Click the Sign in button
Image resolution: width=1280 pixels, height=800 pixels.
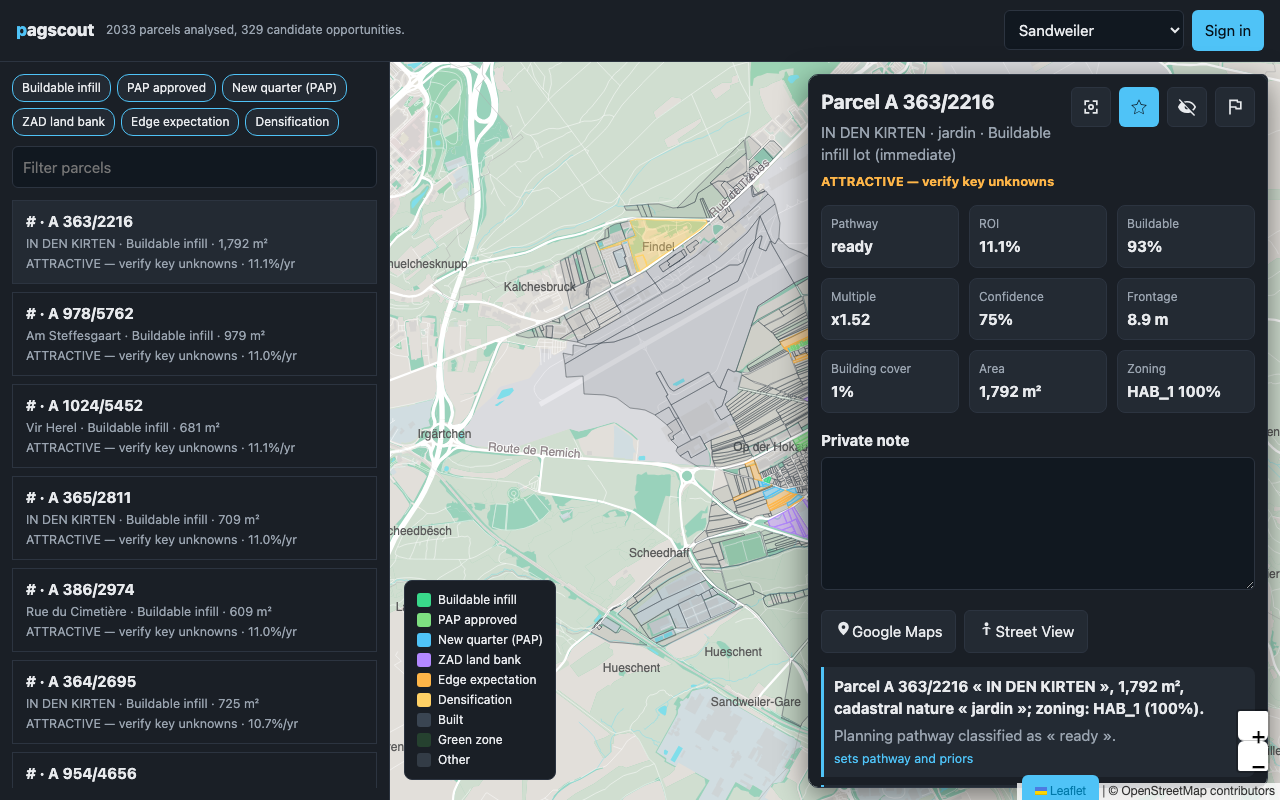pyautogui.click(x=1228, y=30)
